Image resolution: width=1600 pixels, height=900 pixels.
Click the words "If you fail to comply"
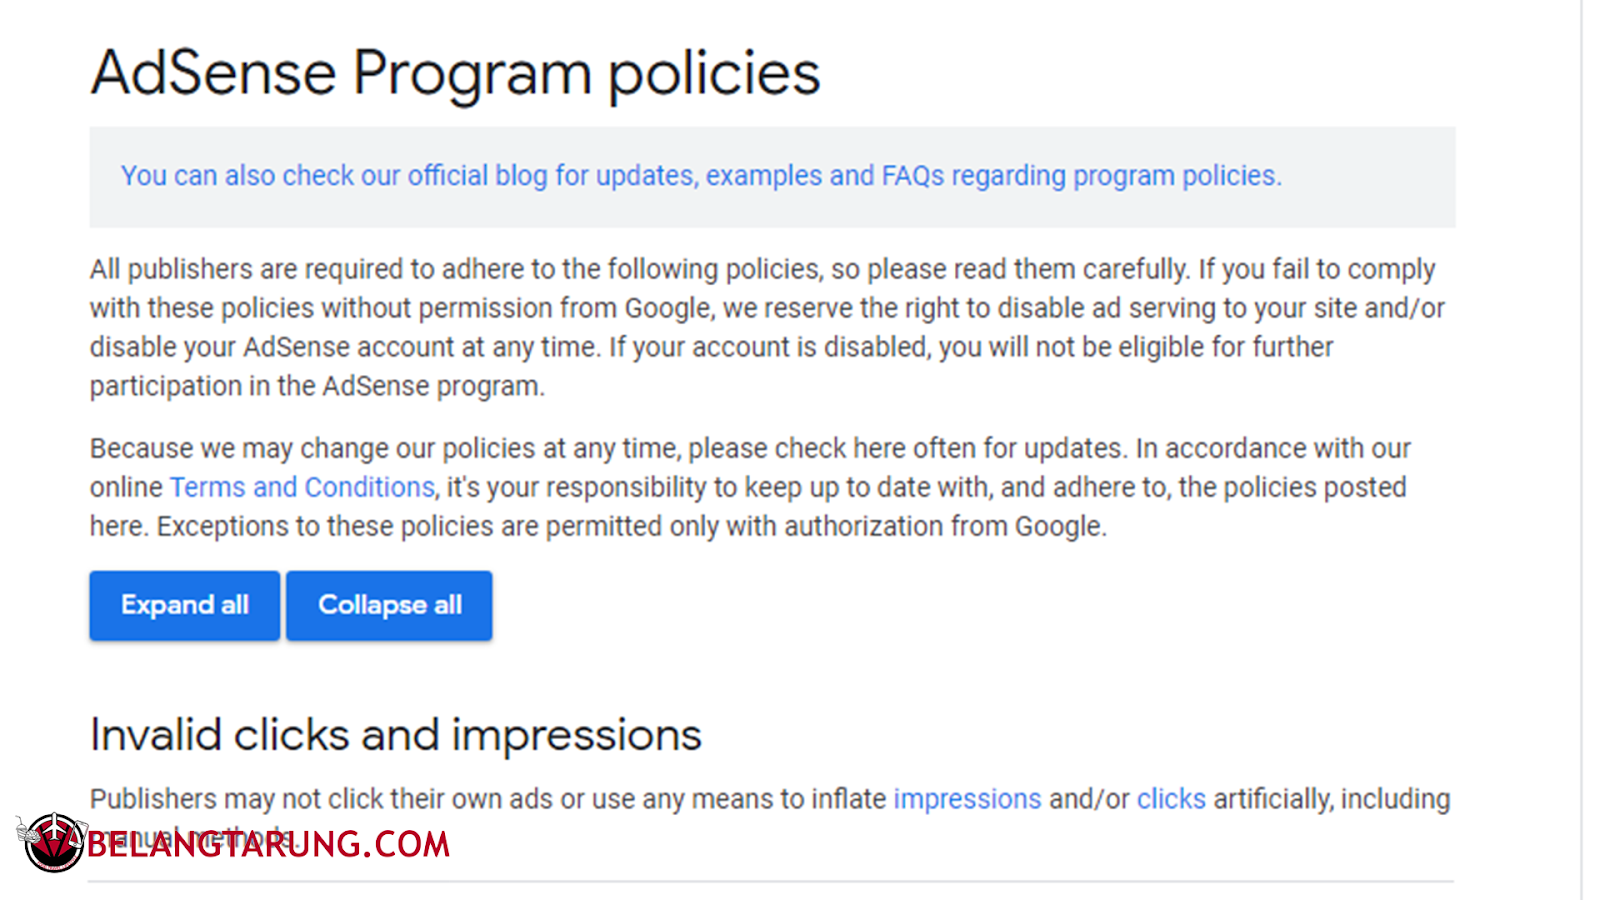tap(1316, 269)
